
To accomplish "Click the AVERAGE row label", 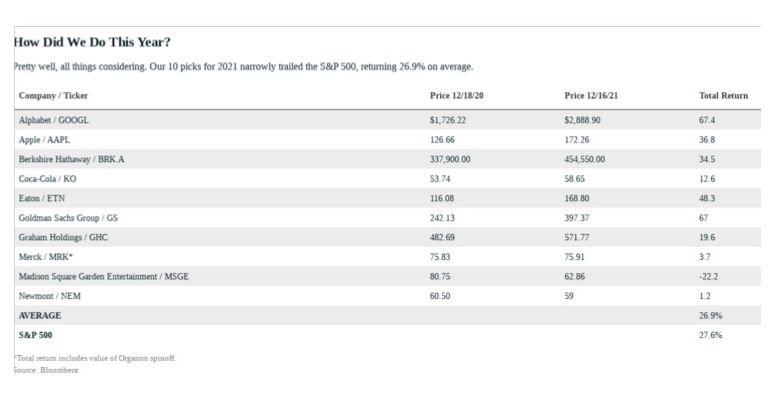I will [x=40, y=316].
